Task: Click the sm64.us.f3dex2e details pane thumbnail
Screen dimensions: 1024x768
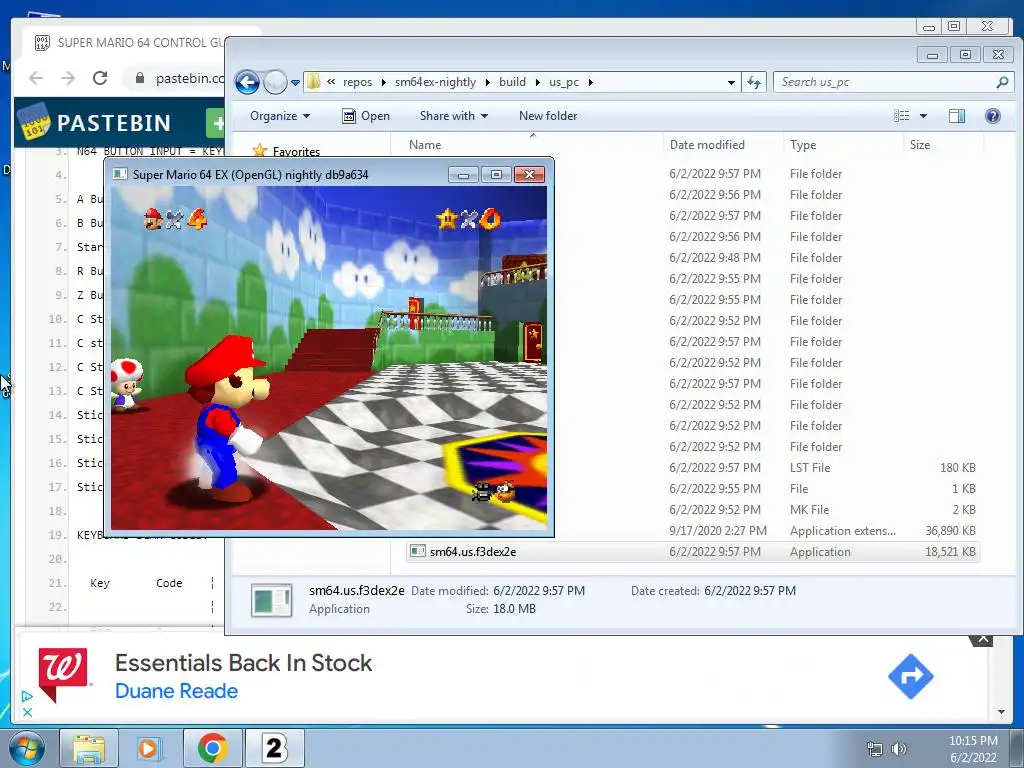Action: (272, 600)
